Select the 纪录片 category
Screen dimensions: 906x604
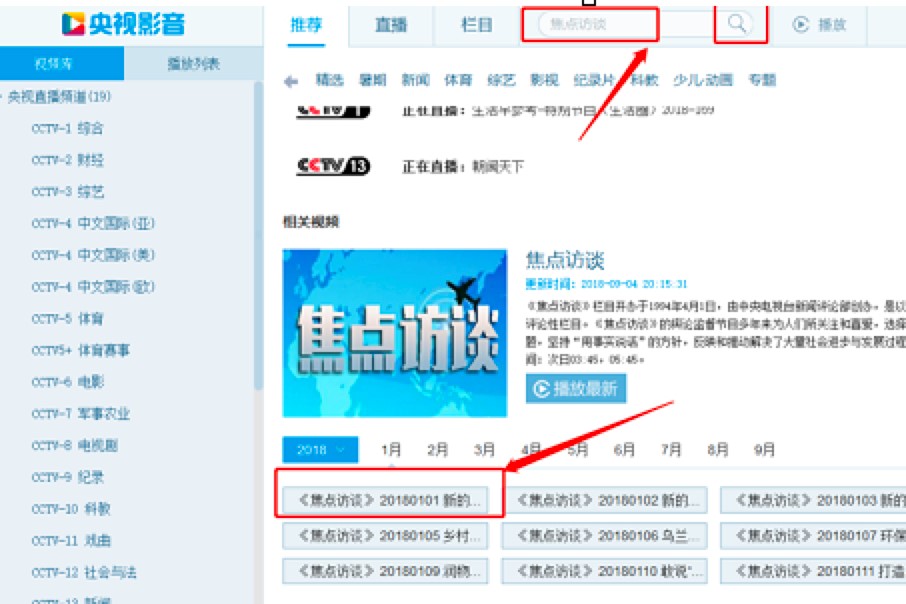[594, 80]
